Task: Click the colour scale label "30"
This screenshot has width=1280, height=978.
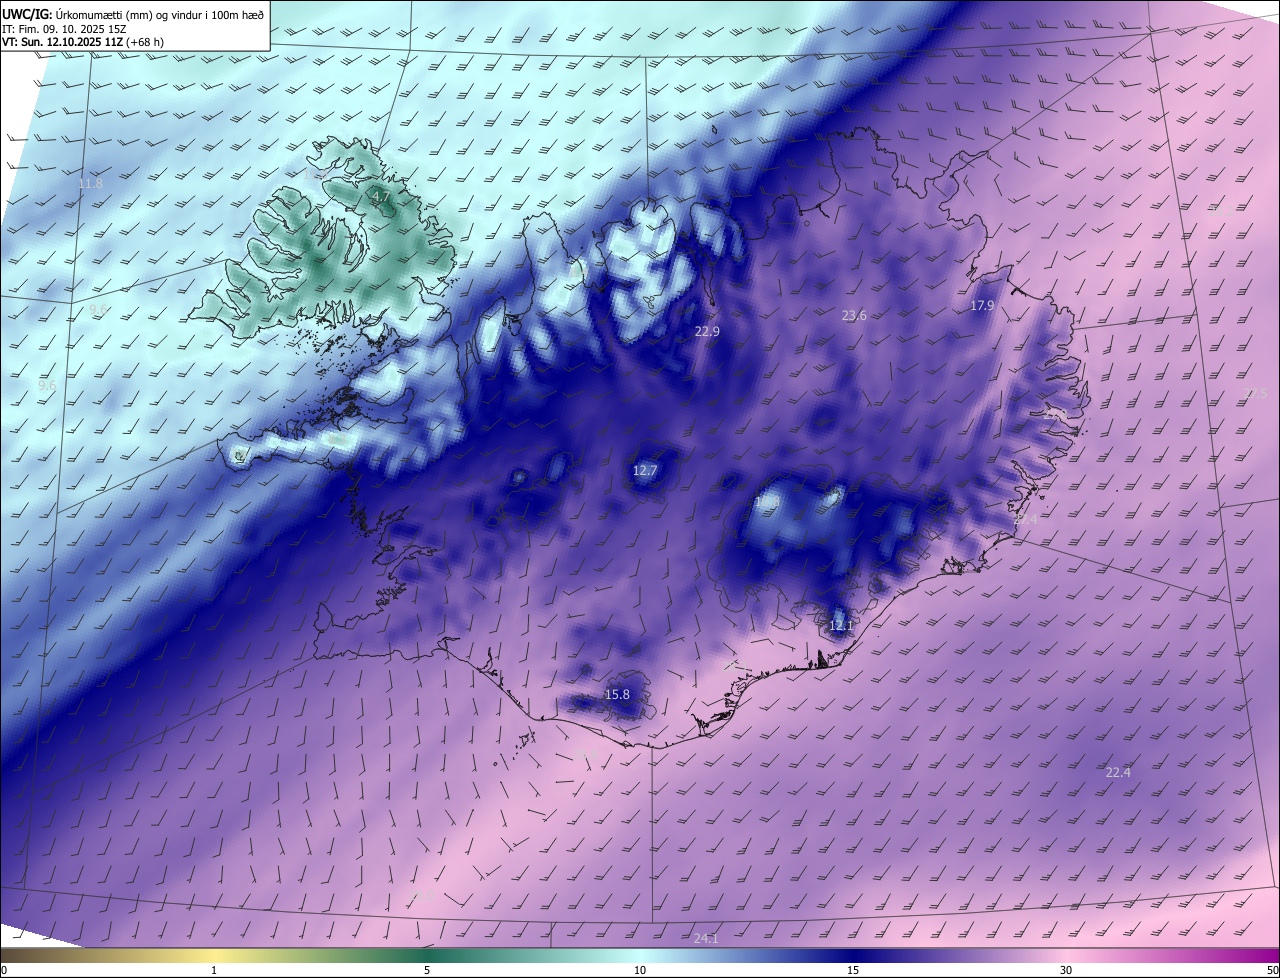Action: (1066, 970)
